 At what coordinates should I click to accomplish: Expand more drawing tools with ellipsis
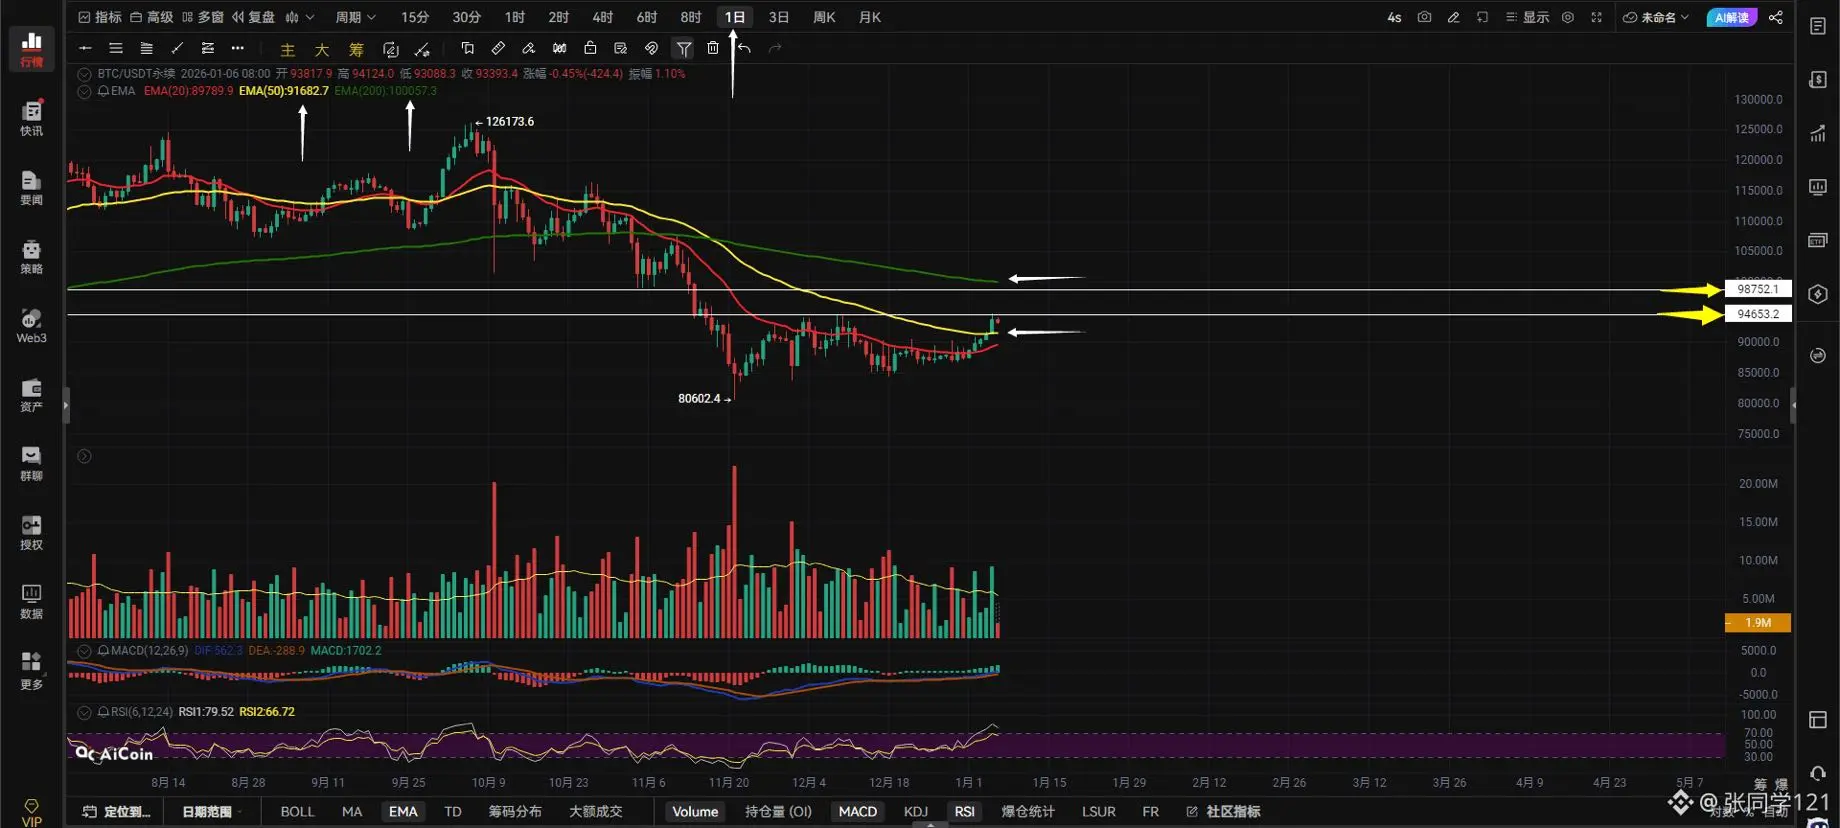pos(237,48)
